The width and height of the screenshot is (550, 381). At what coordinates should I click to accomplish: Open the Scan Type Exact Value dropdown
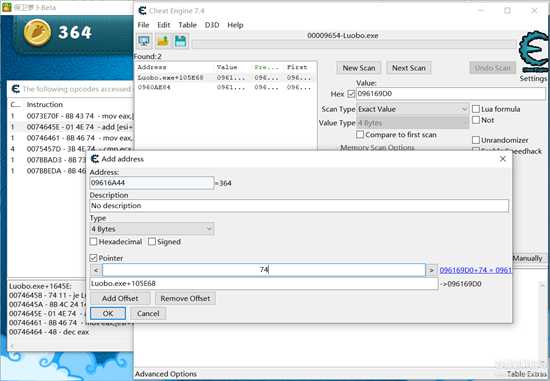click(412, 109)
